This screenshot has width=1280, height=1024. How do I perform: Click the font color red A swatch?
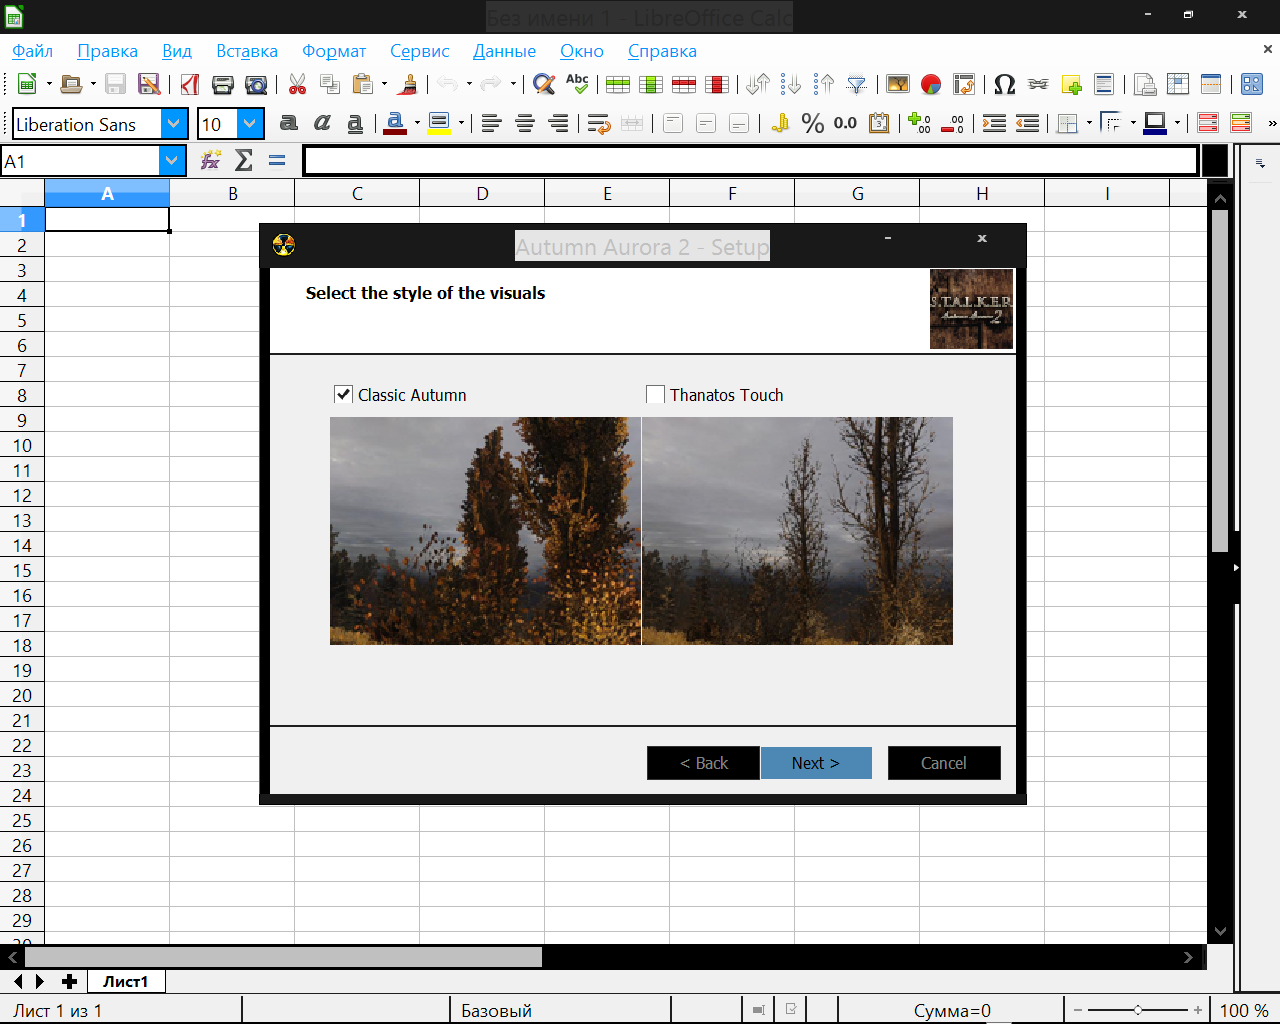click(396, 123)
